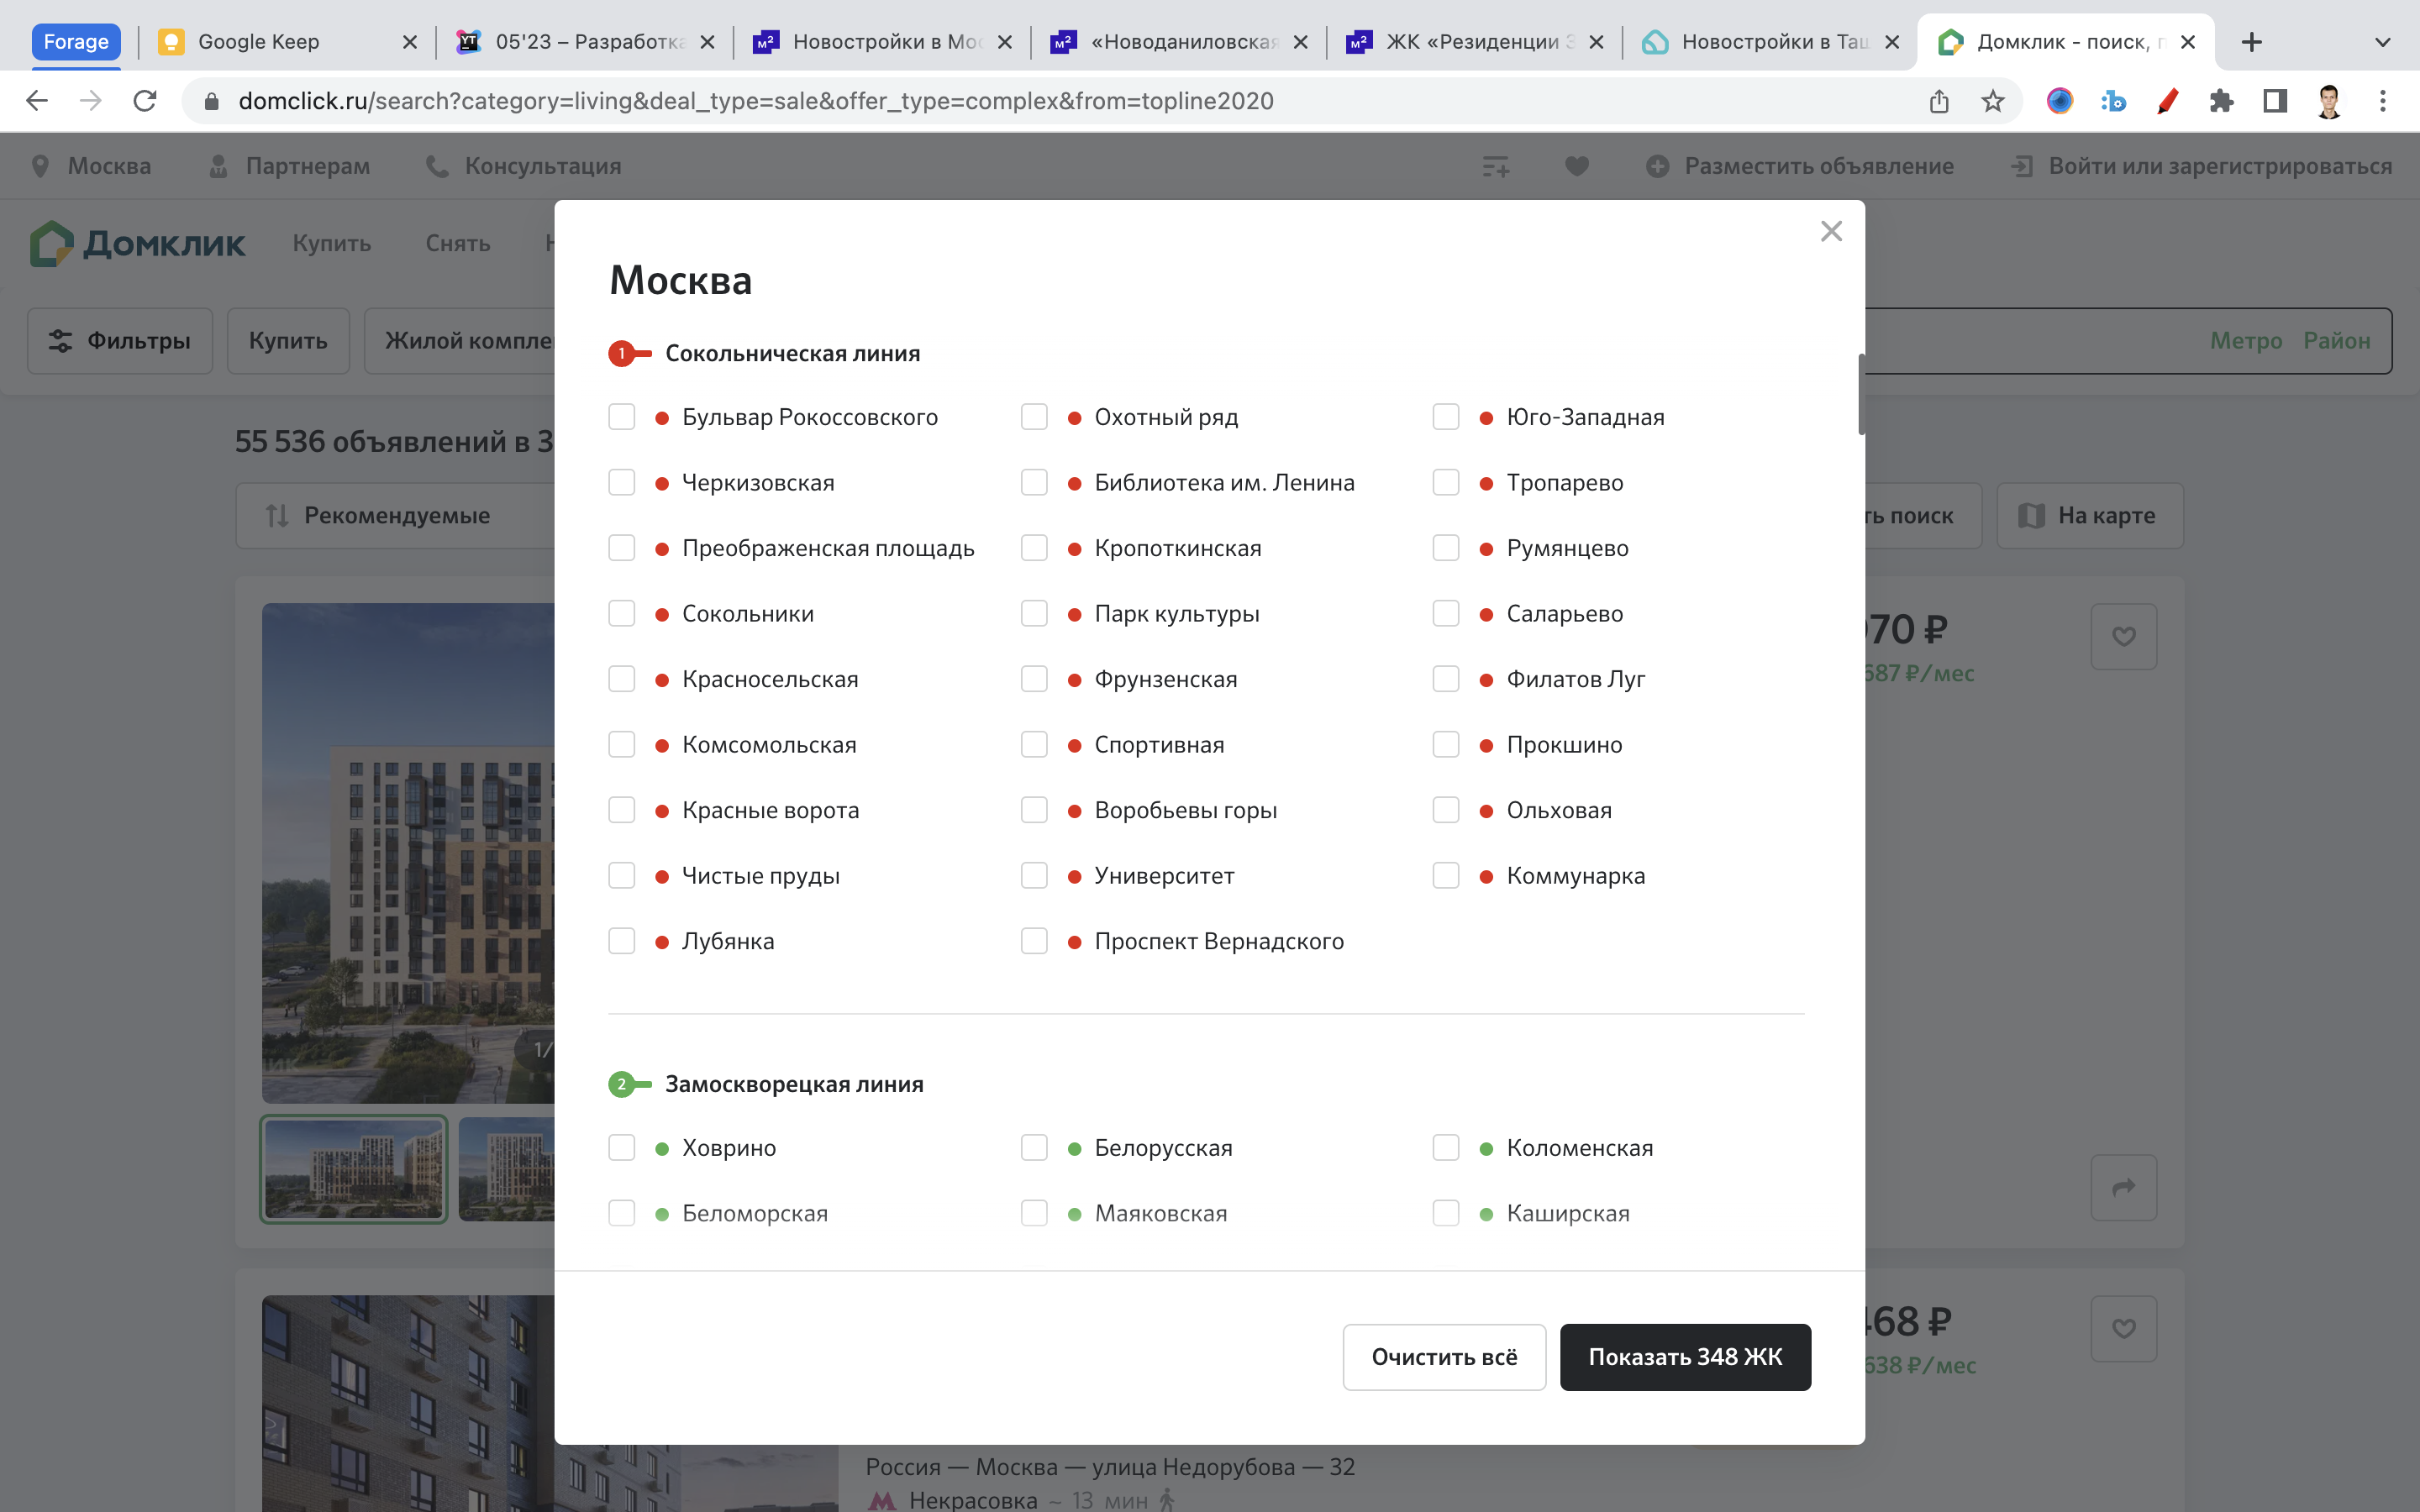The image size is (2420, 1512).
Task: Check the Сокольники station checkbox
Action: (x=622, y=613)
